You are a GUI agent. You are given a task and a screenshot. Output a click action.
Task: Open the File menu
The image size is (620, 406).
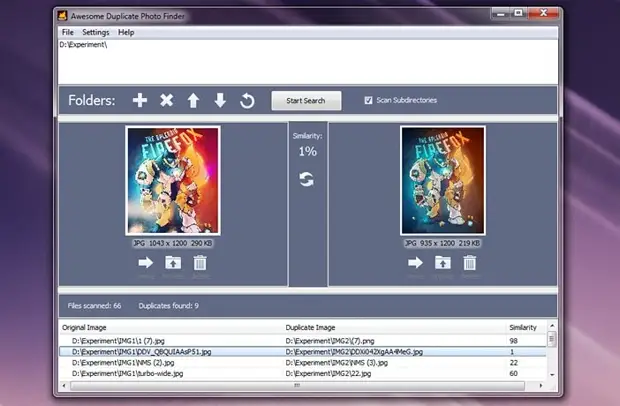(x=67, y=32)
